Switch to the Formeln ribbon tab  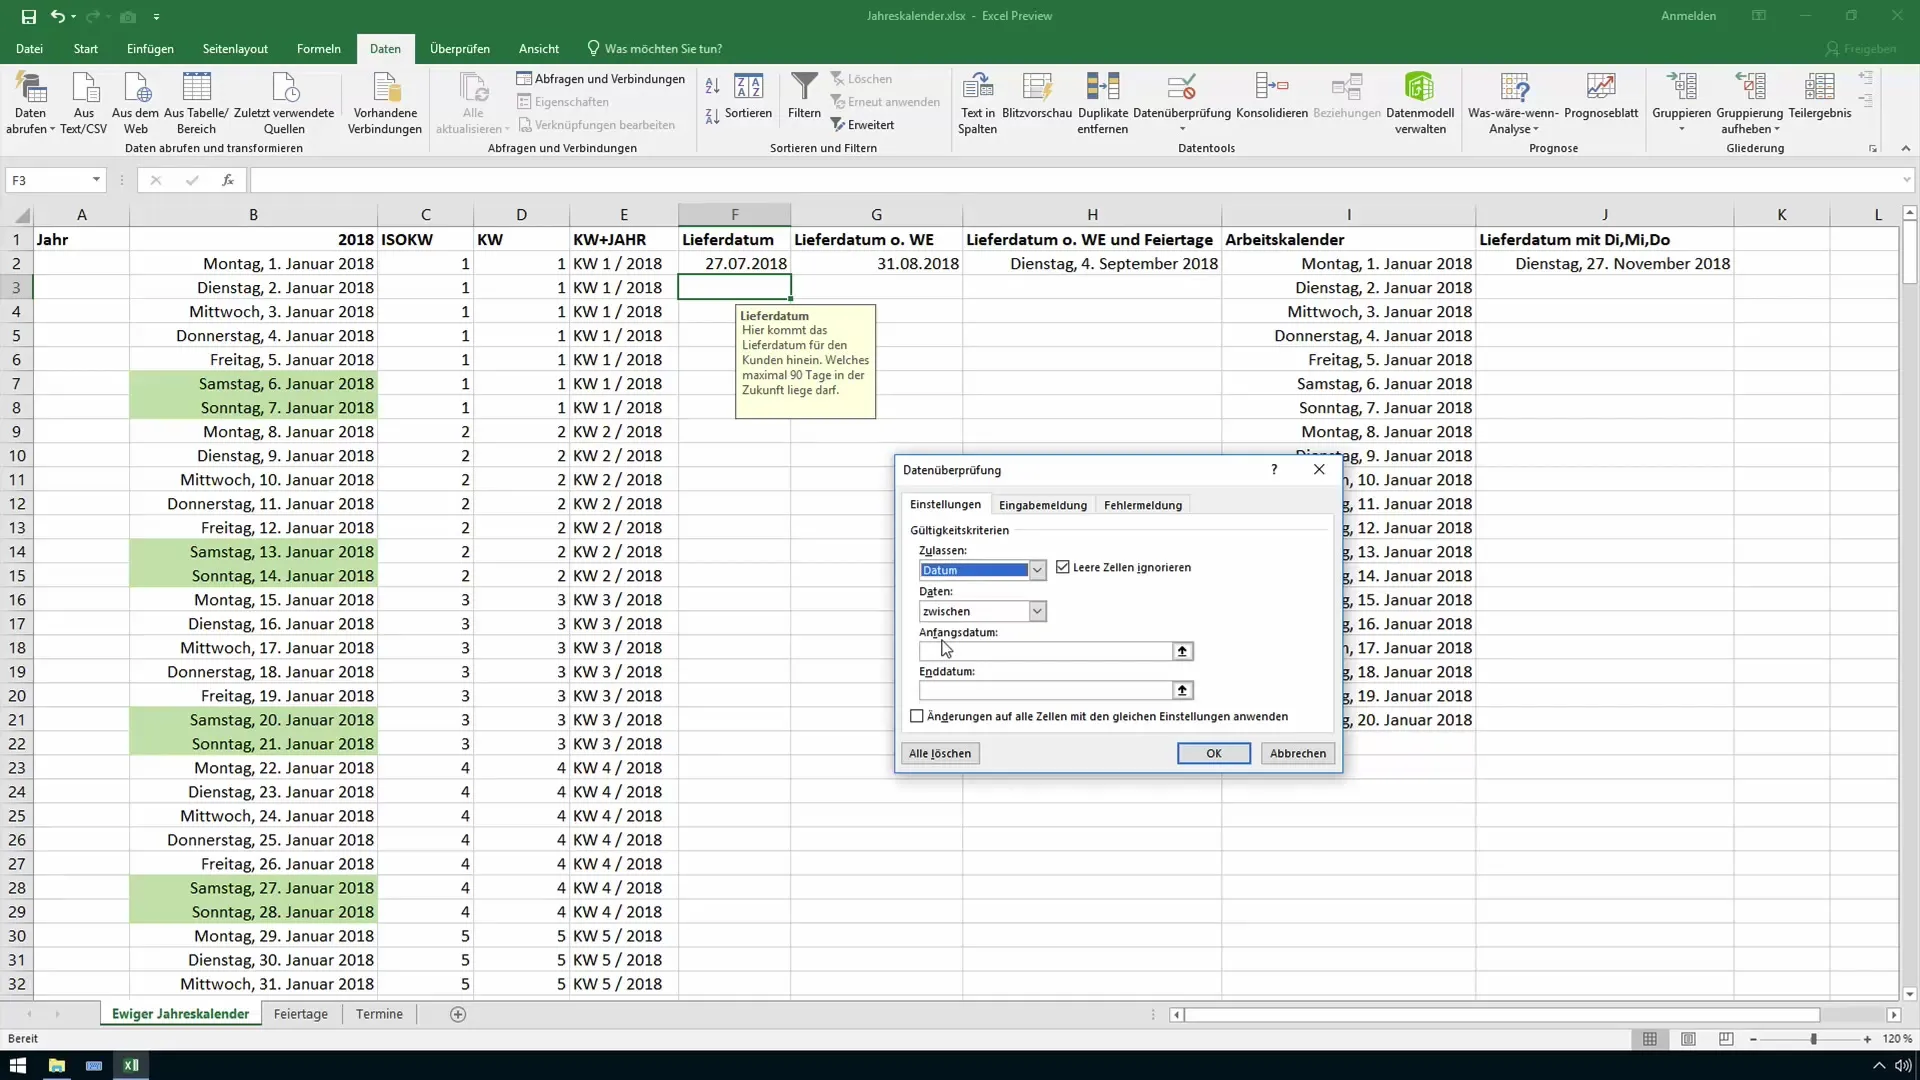(319, 48)
